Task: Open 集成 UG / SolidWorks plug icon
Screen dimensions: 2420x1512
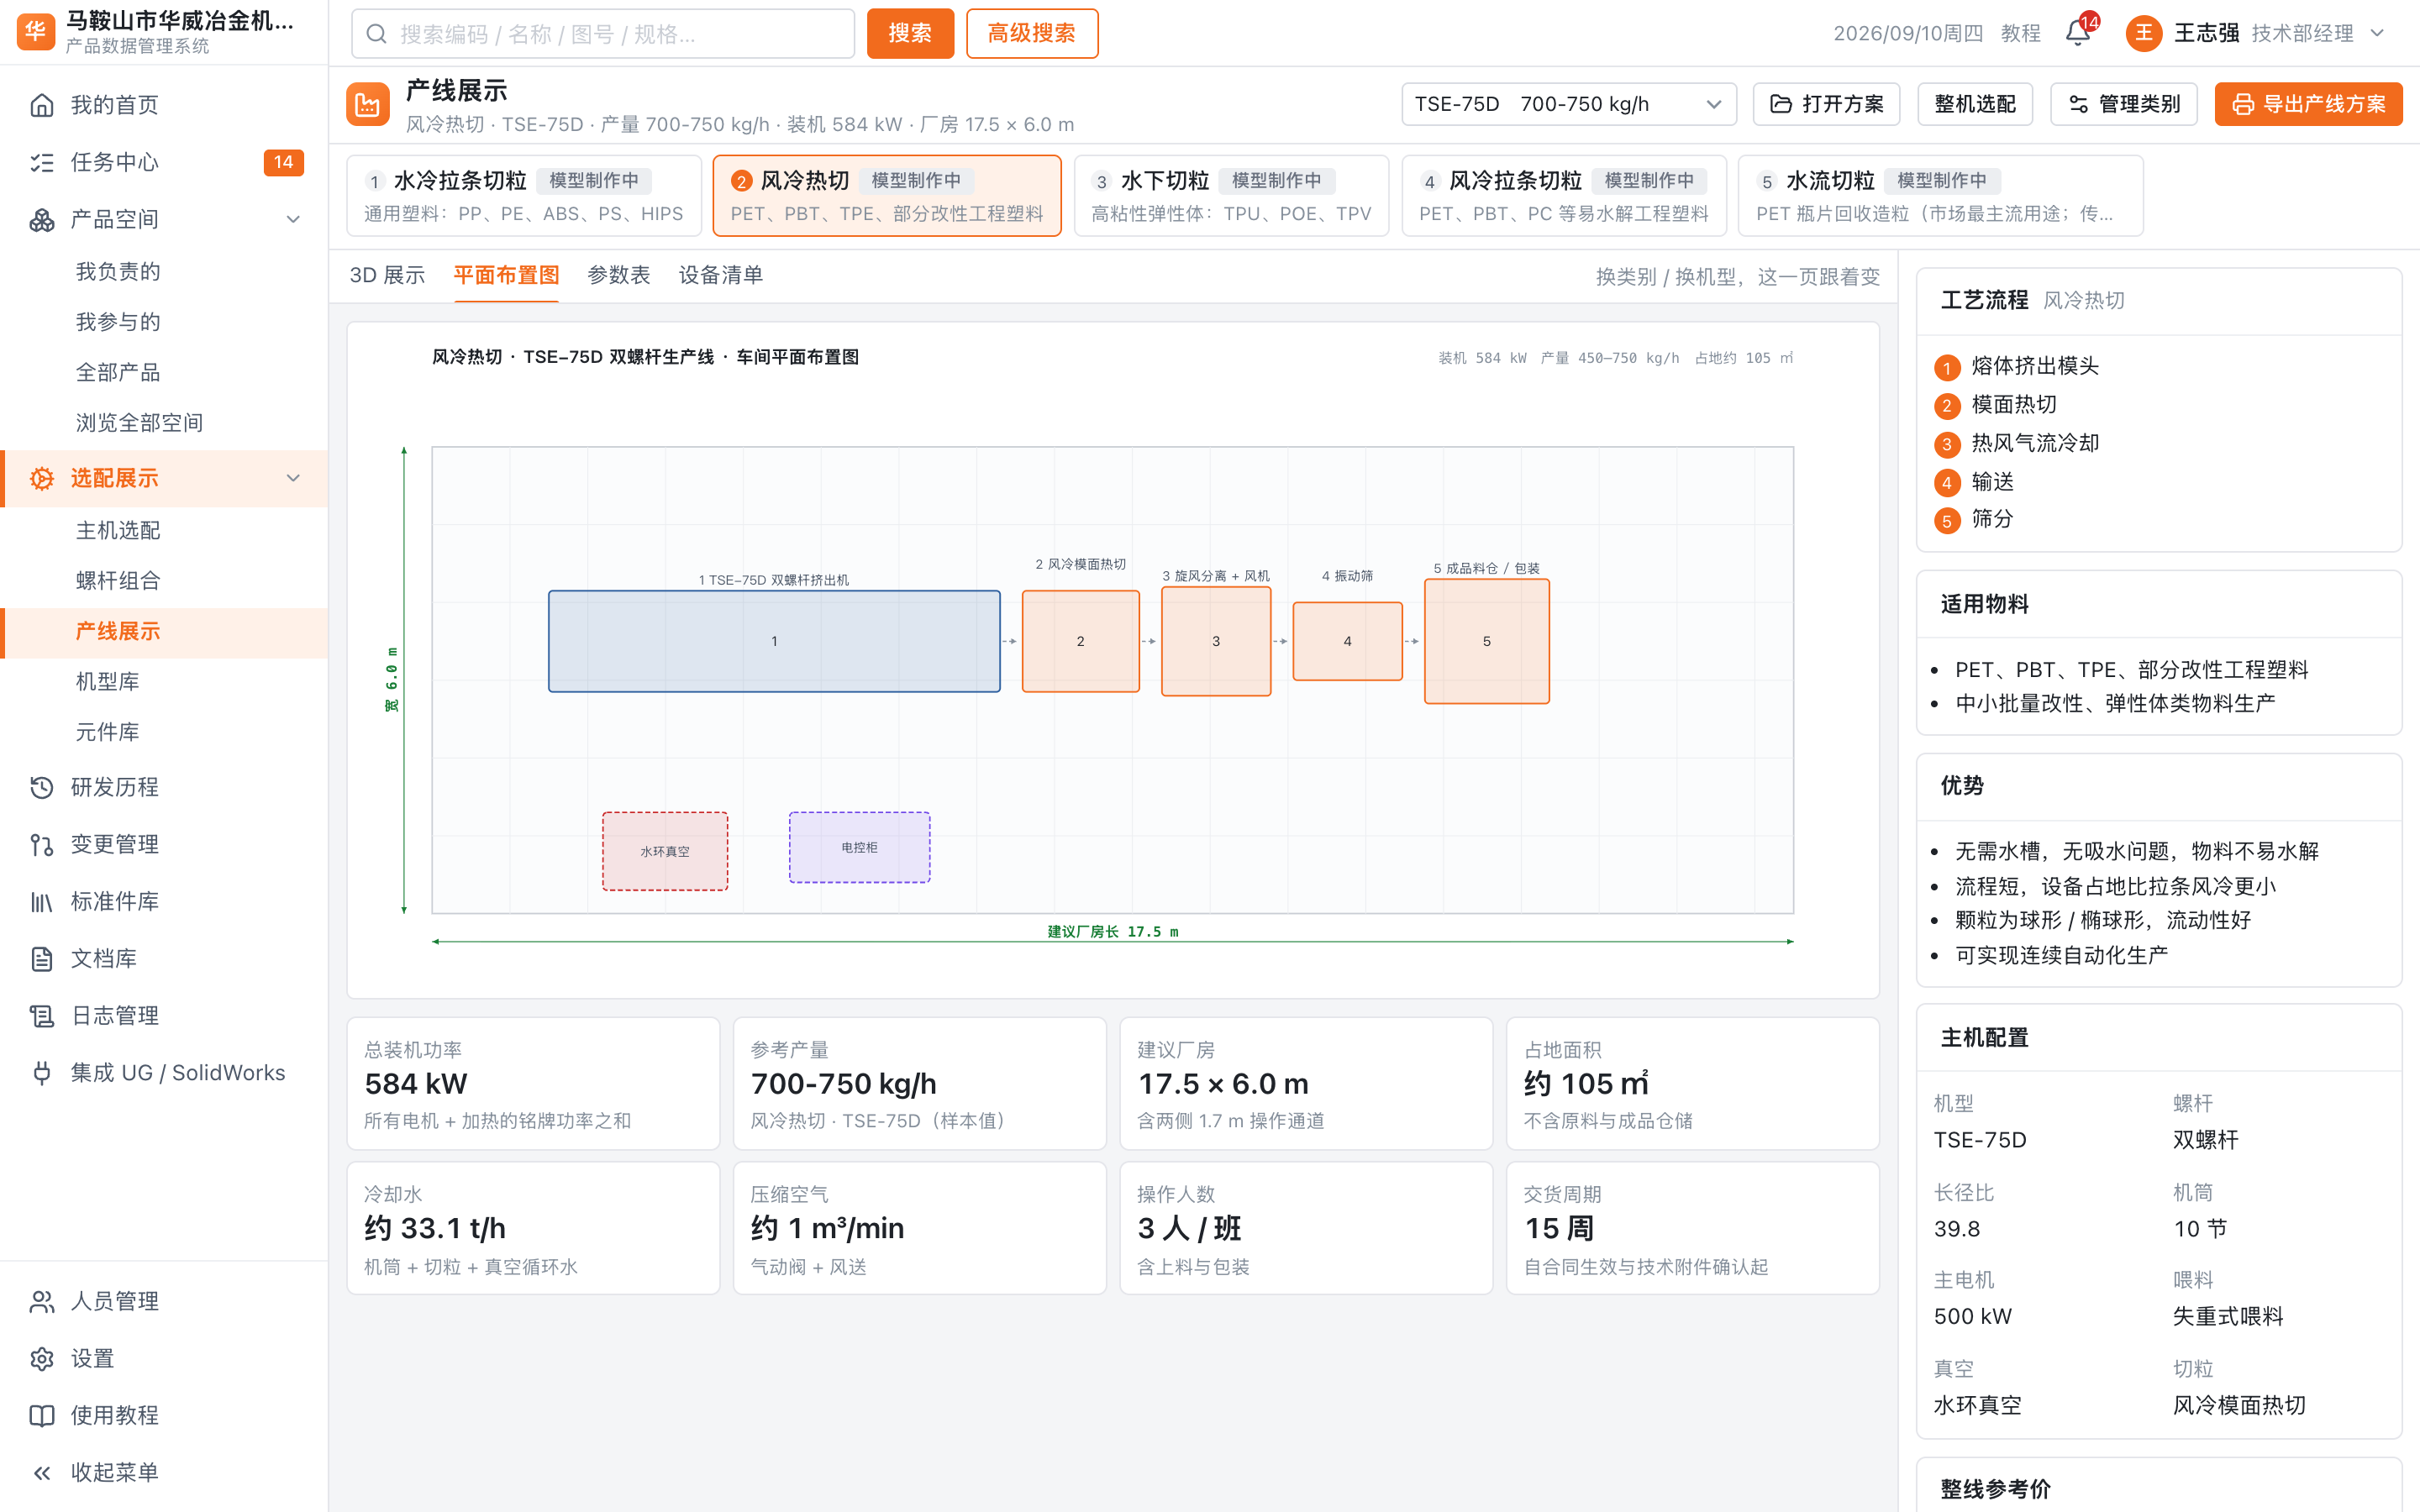Action: (x=42, y=1072)
